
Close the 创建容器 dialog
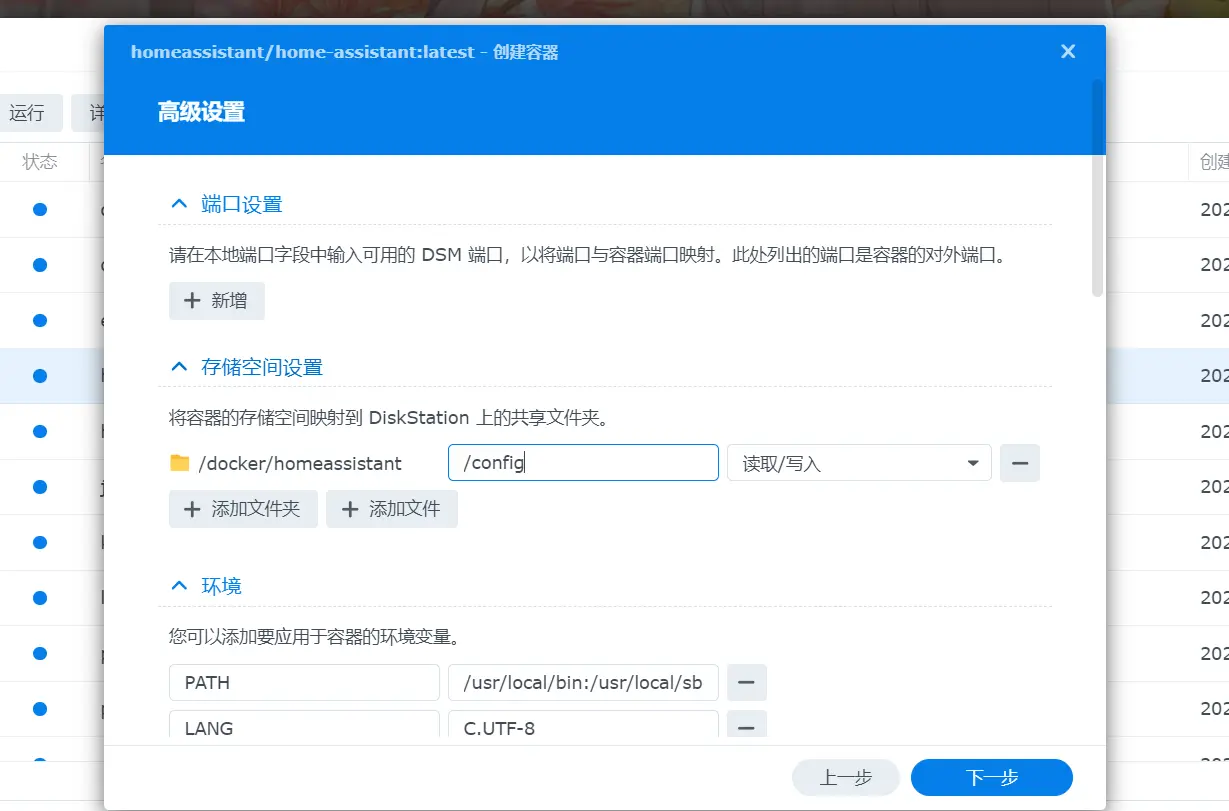pyautogui.click(x=1068, y=51)
